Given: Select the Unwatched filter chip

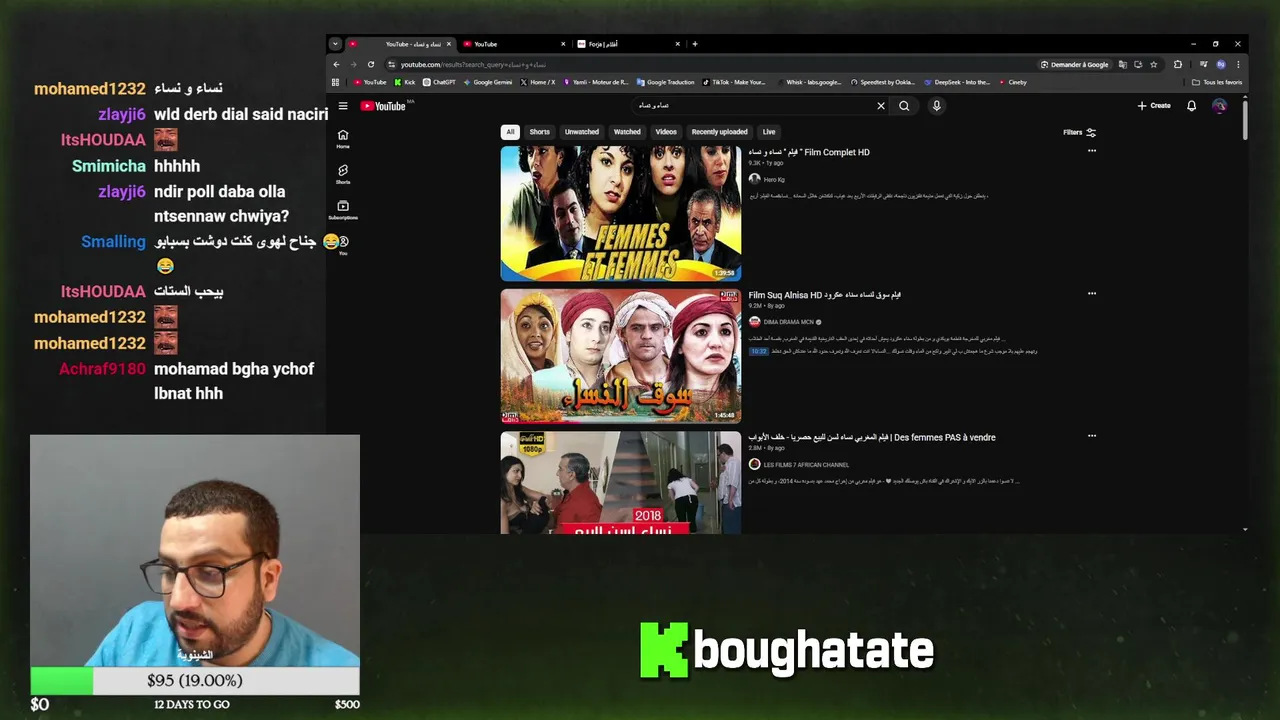Looking at the screenshot, I should coord(582,132).
